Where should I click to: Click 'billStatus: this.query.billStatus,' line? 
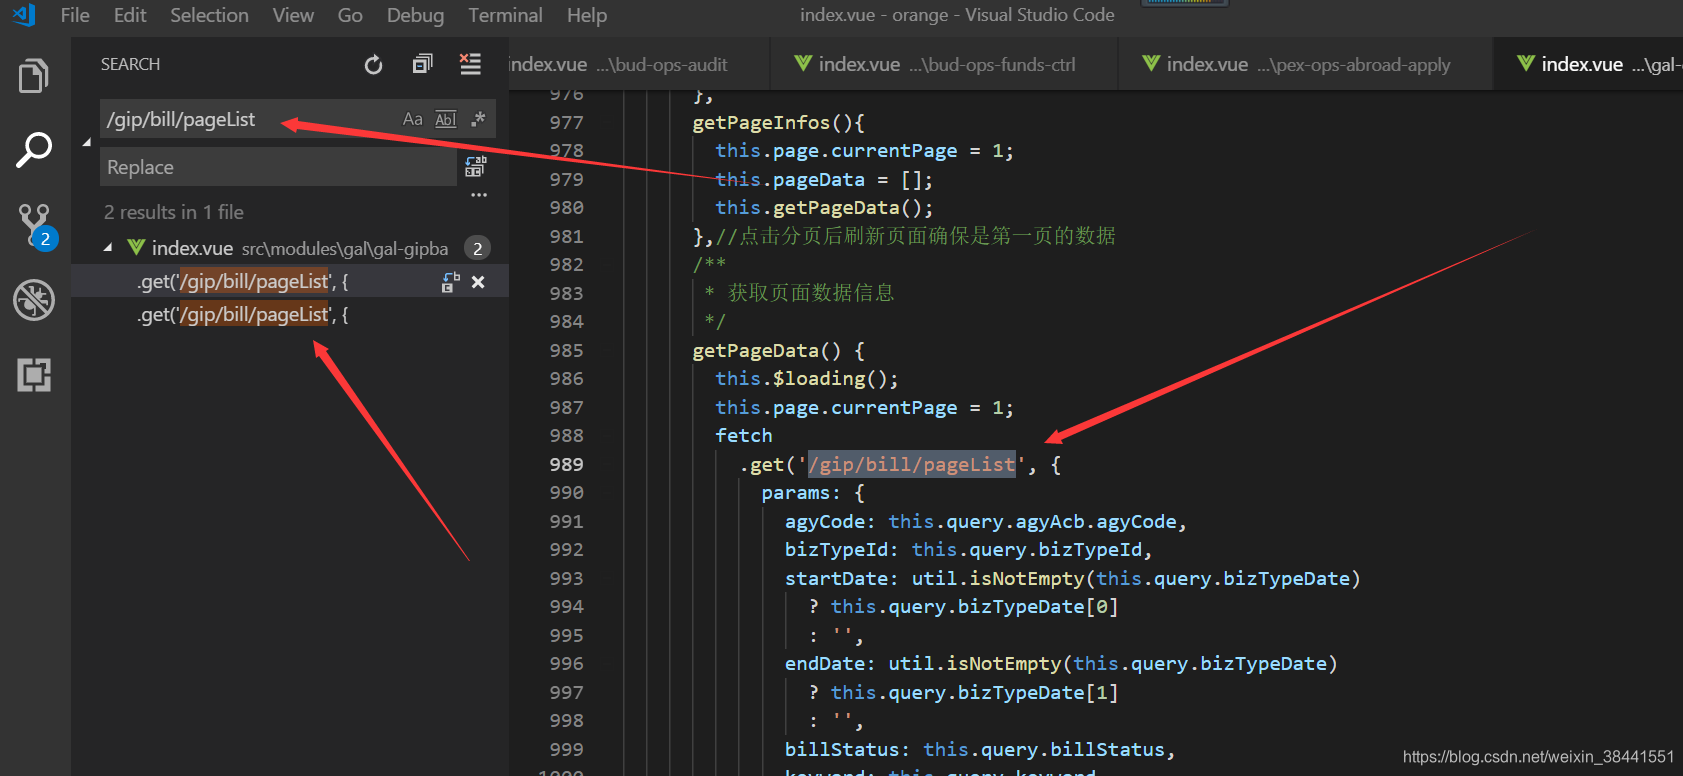pyautogui.click(x=980, y=750)
